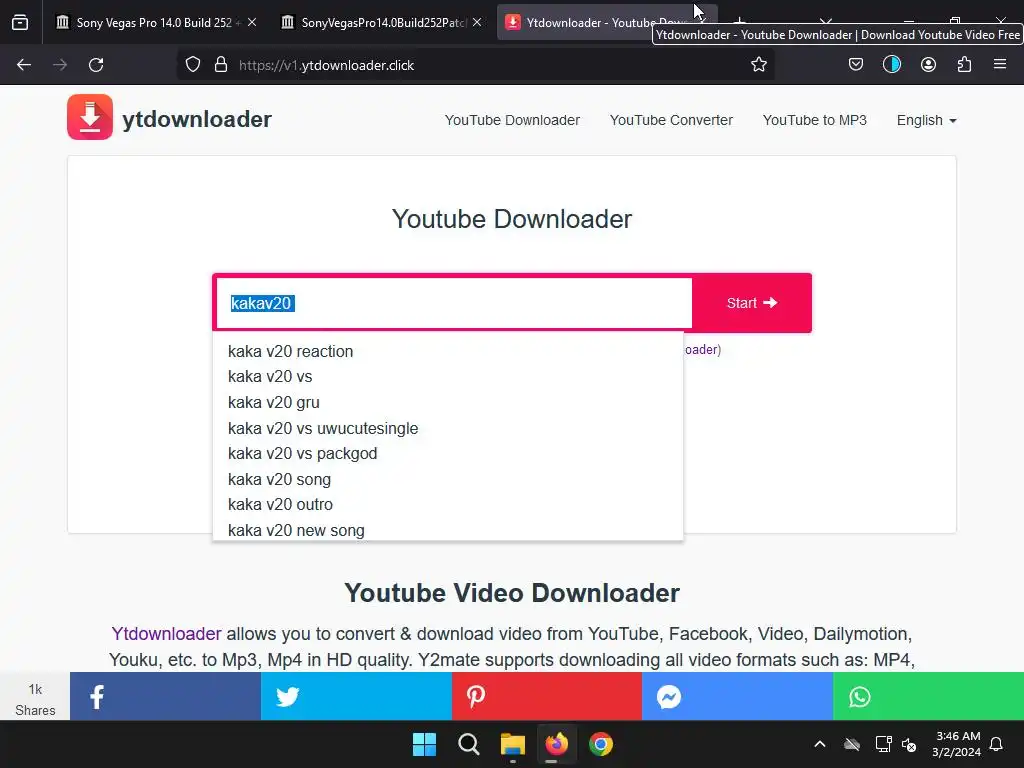Switch to SonyVegasPro14.0Build252Patch tab

[x=382, y=22]
